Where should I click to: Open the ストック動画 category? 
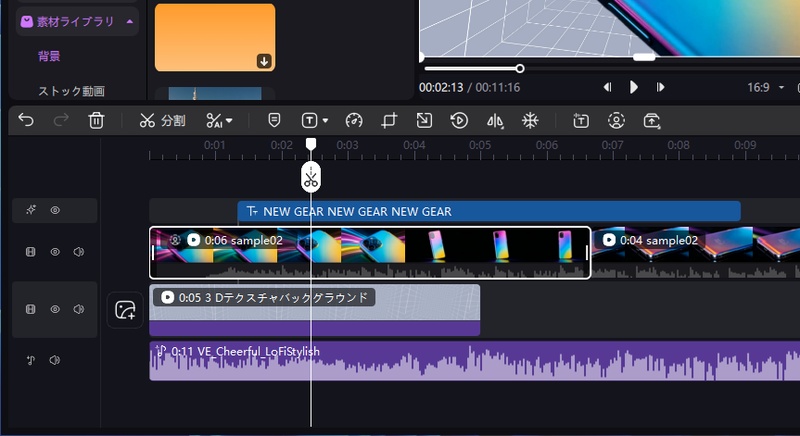tap(71, 91)
